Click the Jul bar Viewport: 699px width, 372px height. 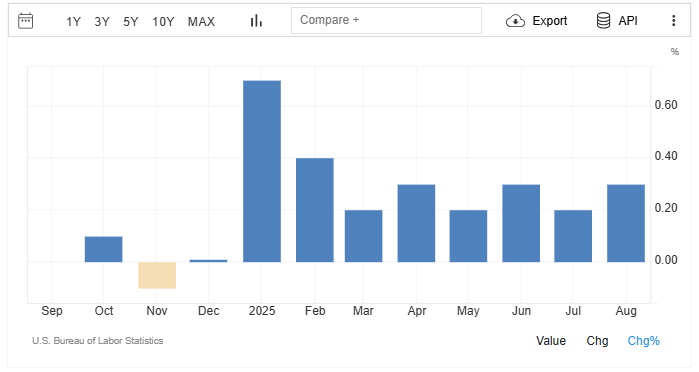573,236
